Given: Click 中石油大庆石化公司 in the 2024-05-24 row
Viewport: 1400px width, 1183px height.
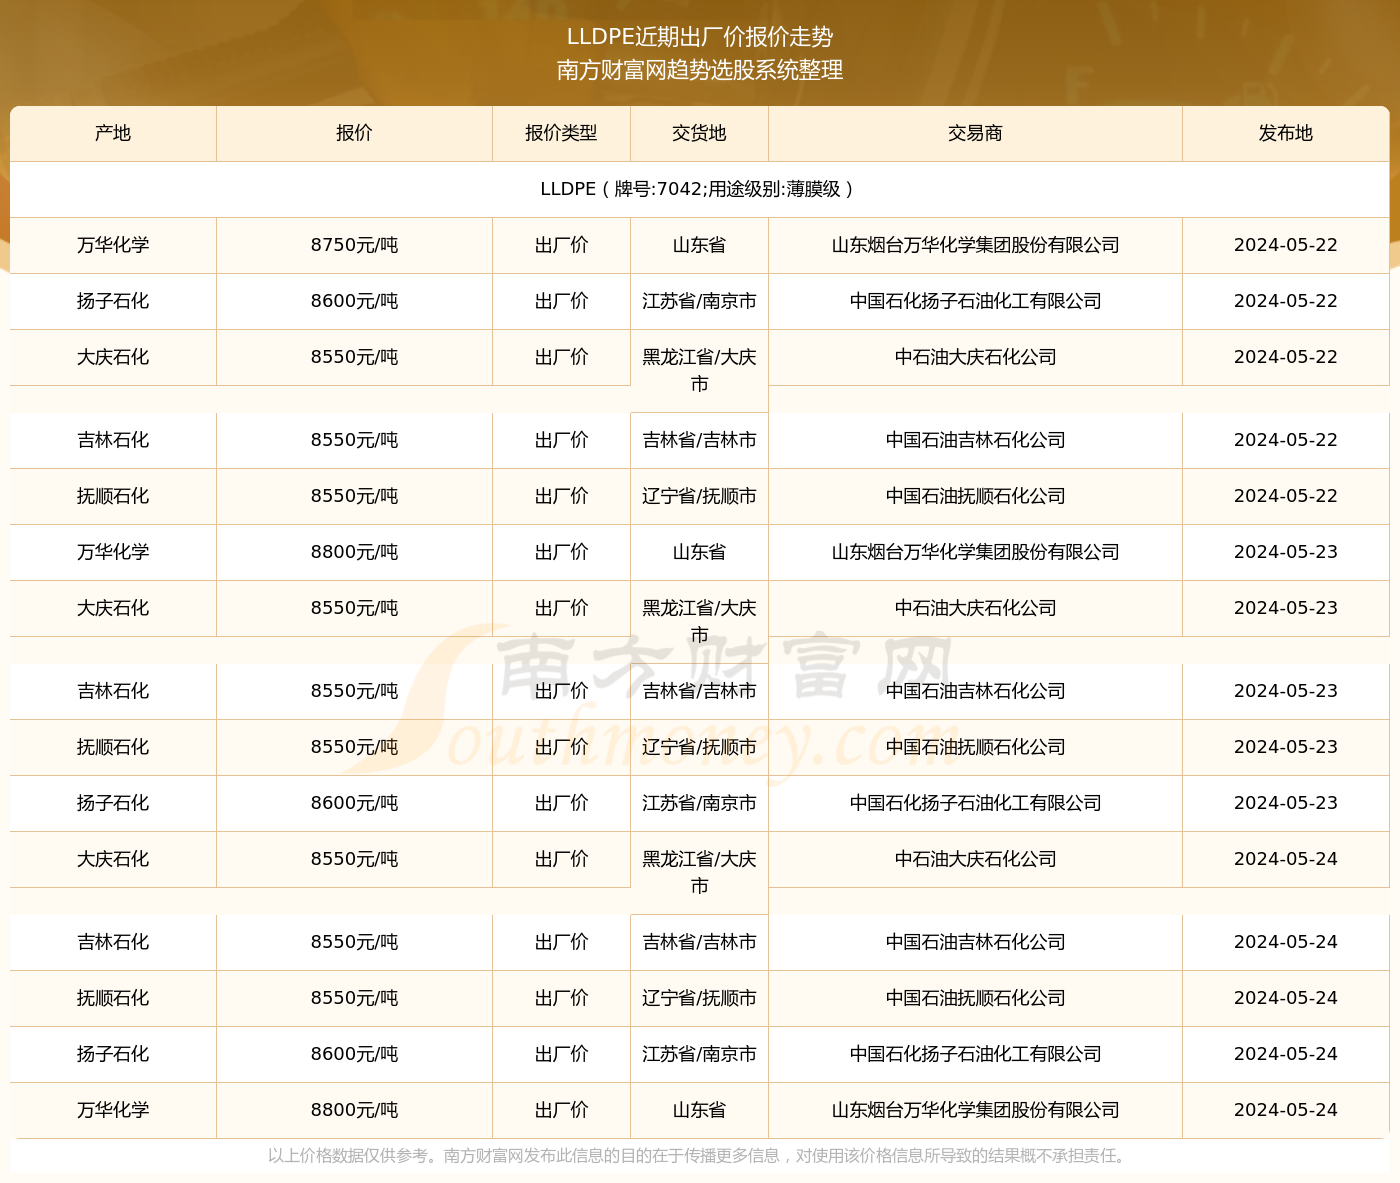Looking at the screenshot, I should (x=975, y=859).
